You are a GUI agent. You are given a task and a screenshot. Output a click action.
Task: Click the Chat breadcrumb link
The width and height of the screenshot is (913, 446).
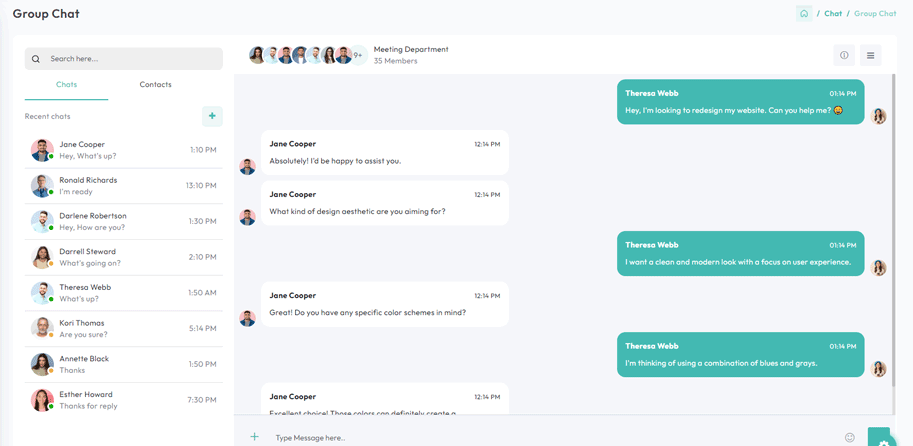[x=833, y=14]
